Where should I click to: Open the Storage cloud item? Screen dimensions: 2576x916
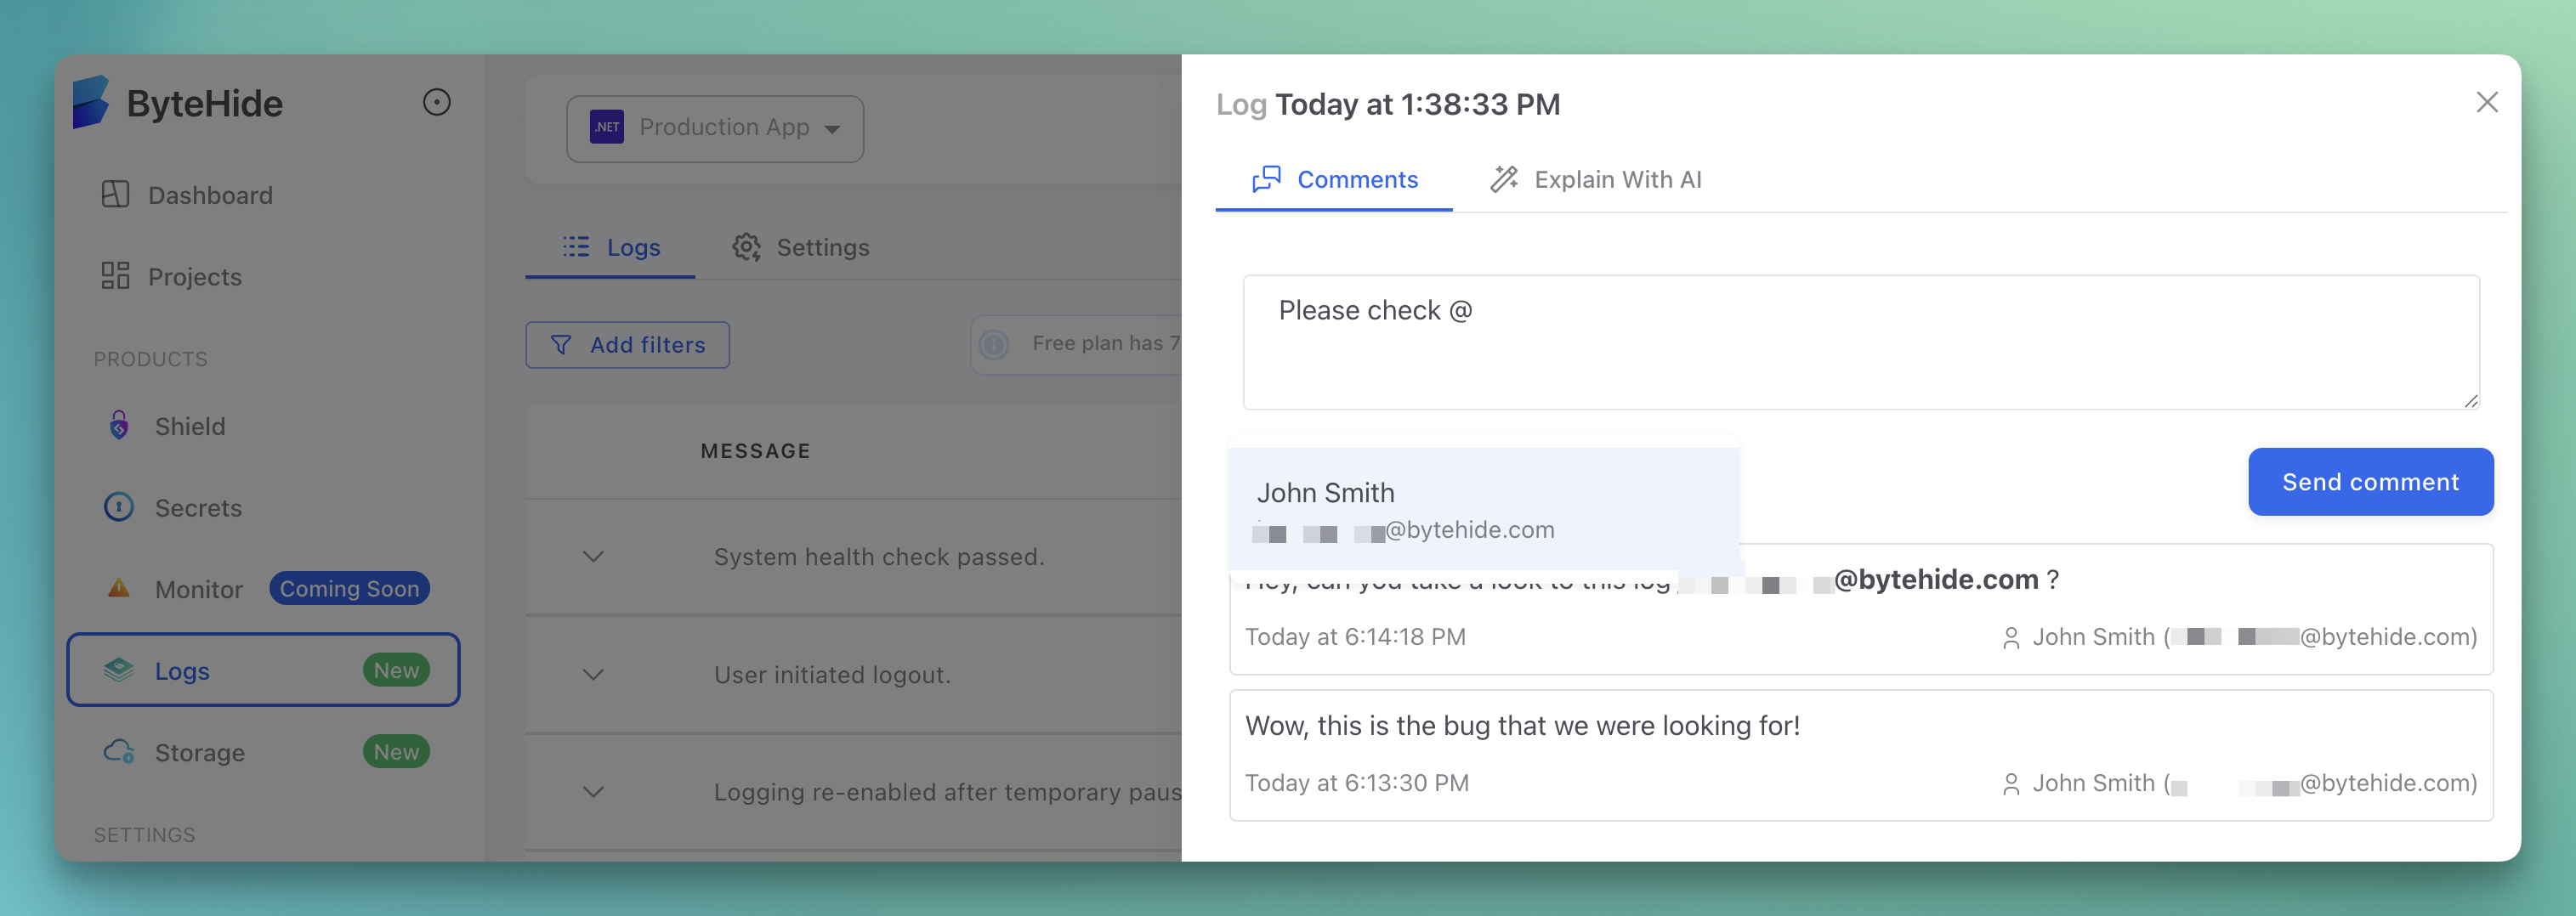(199, 752)
